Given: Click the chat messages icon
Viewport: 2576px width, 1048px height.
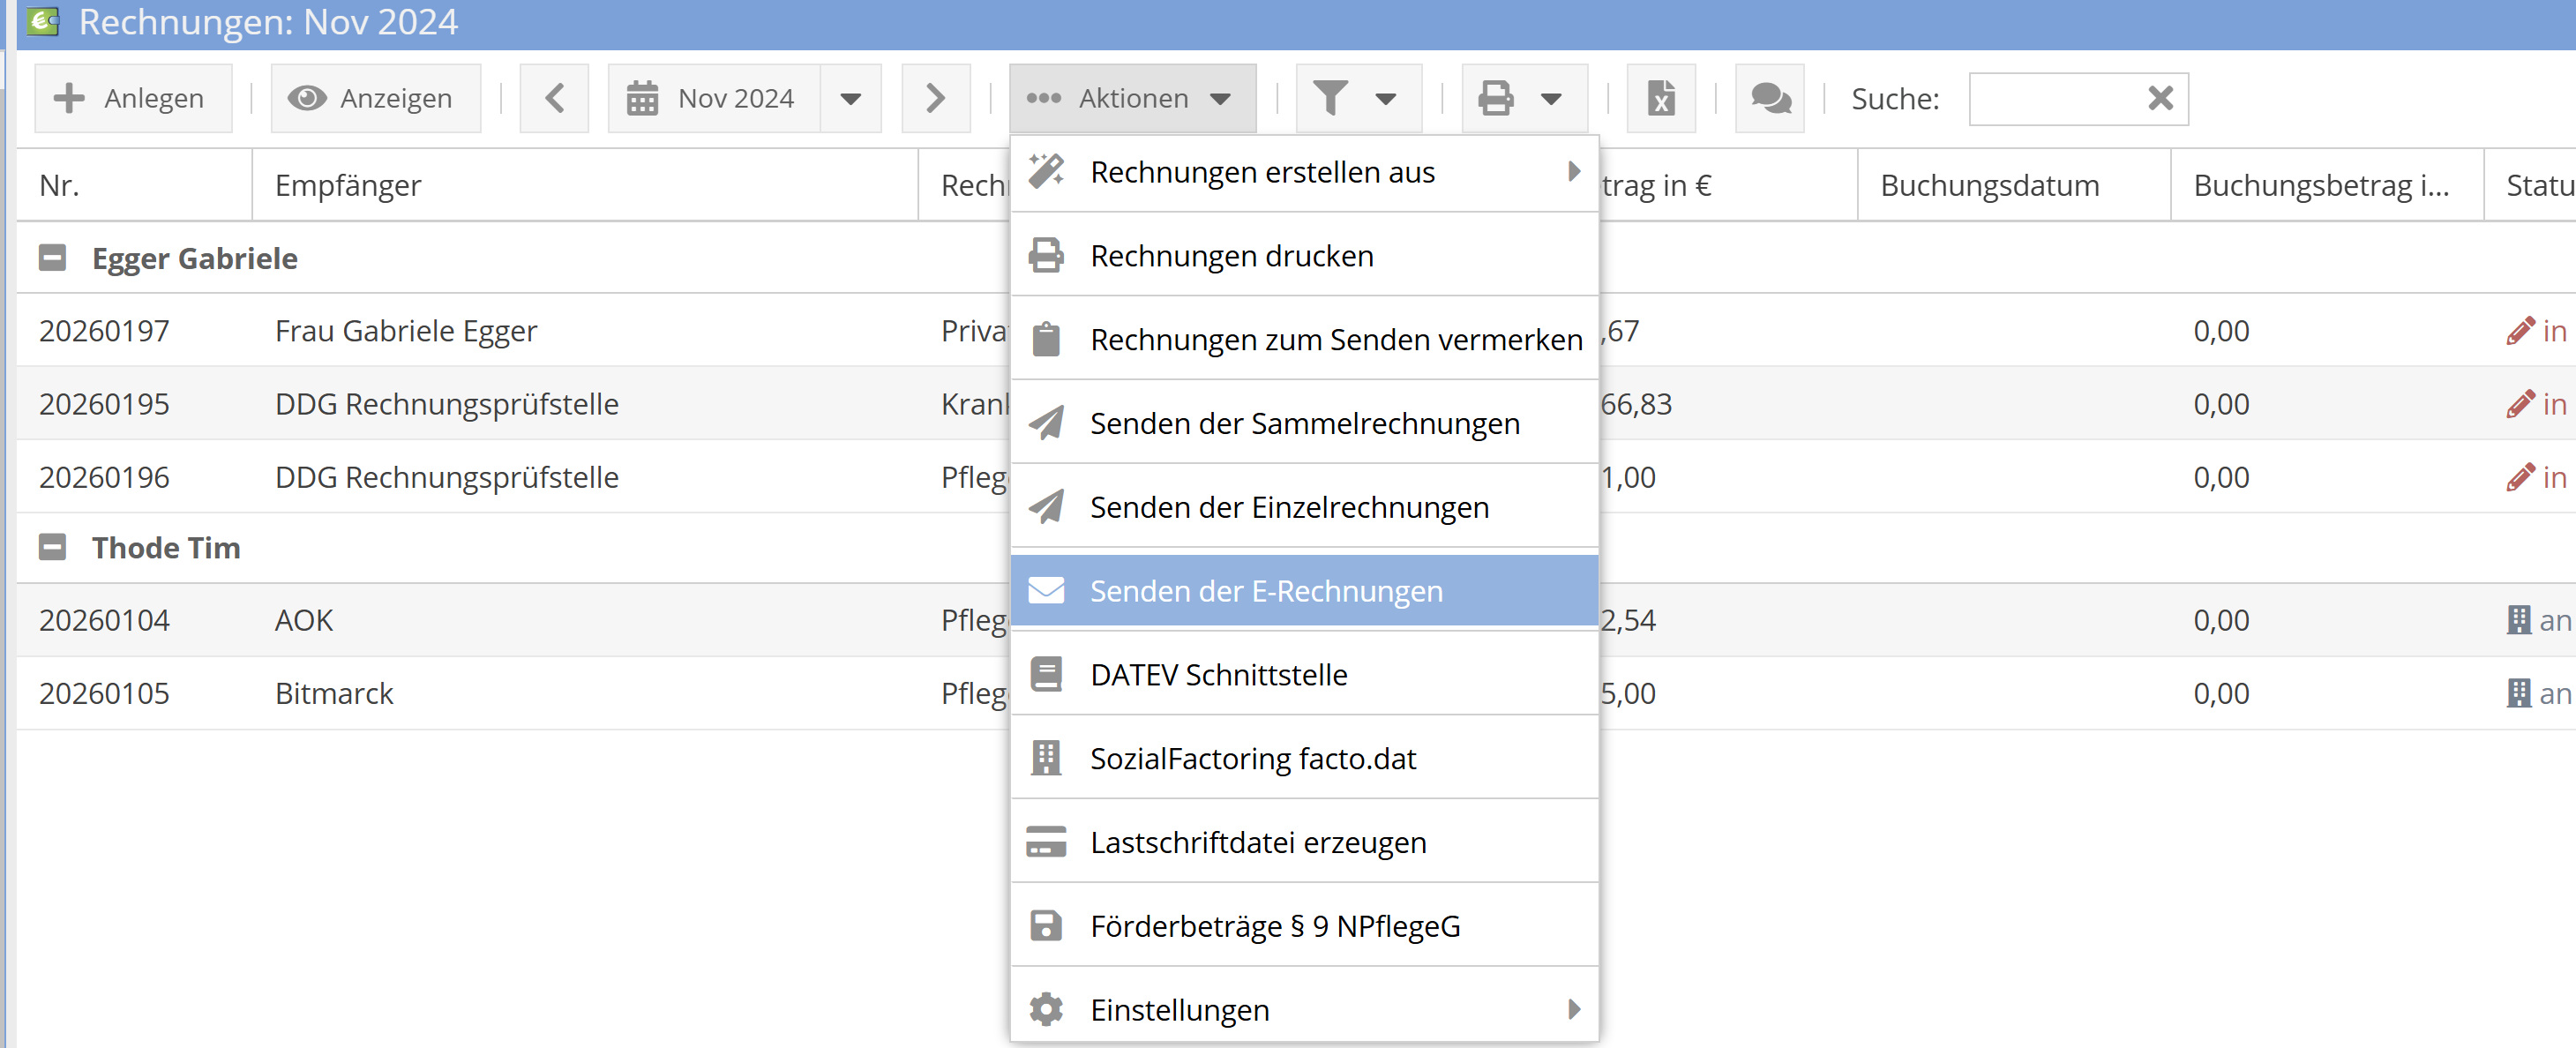Looking at the screenshot, I should tap(1769, 98).
